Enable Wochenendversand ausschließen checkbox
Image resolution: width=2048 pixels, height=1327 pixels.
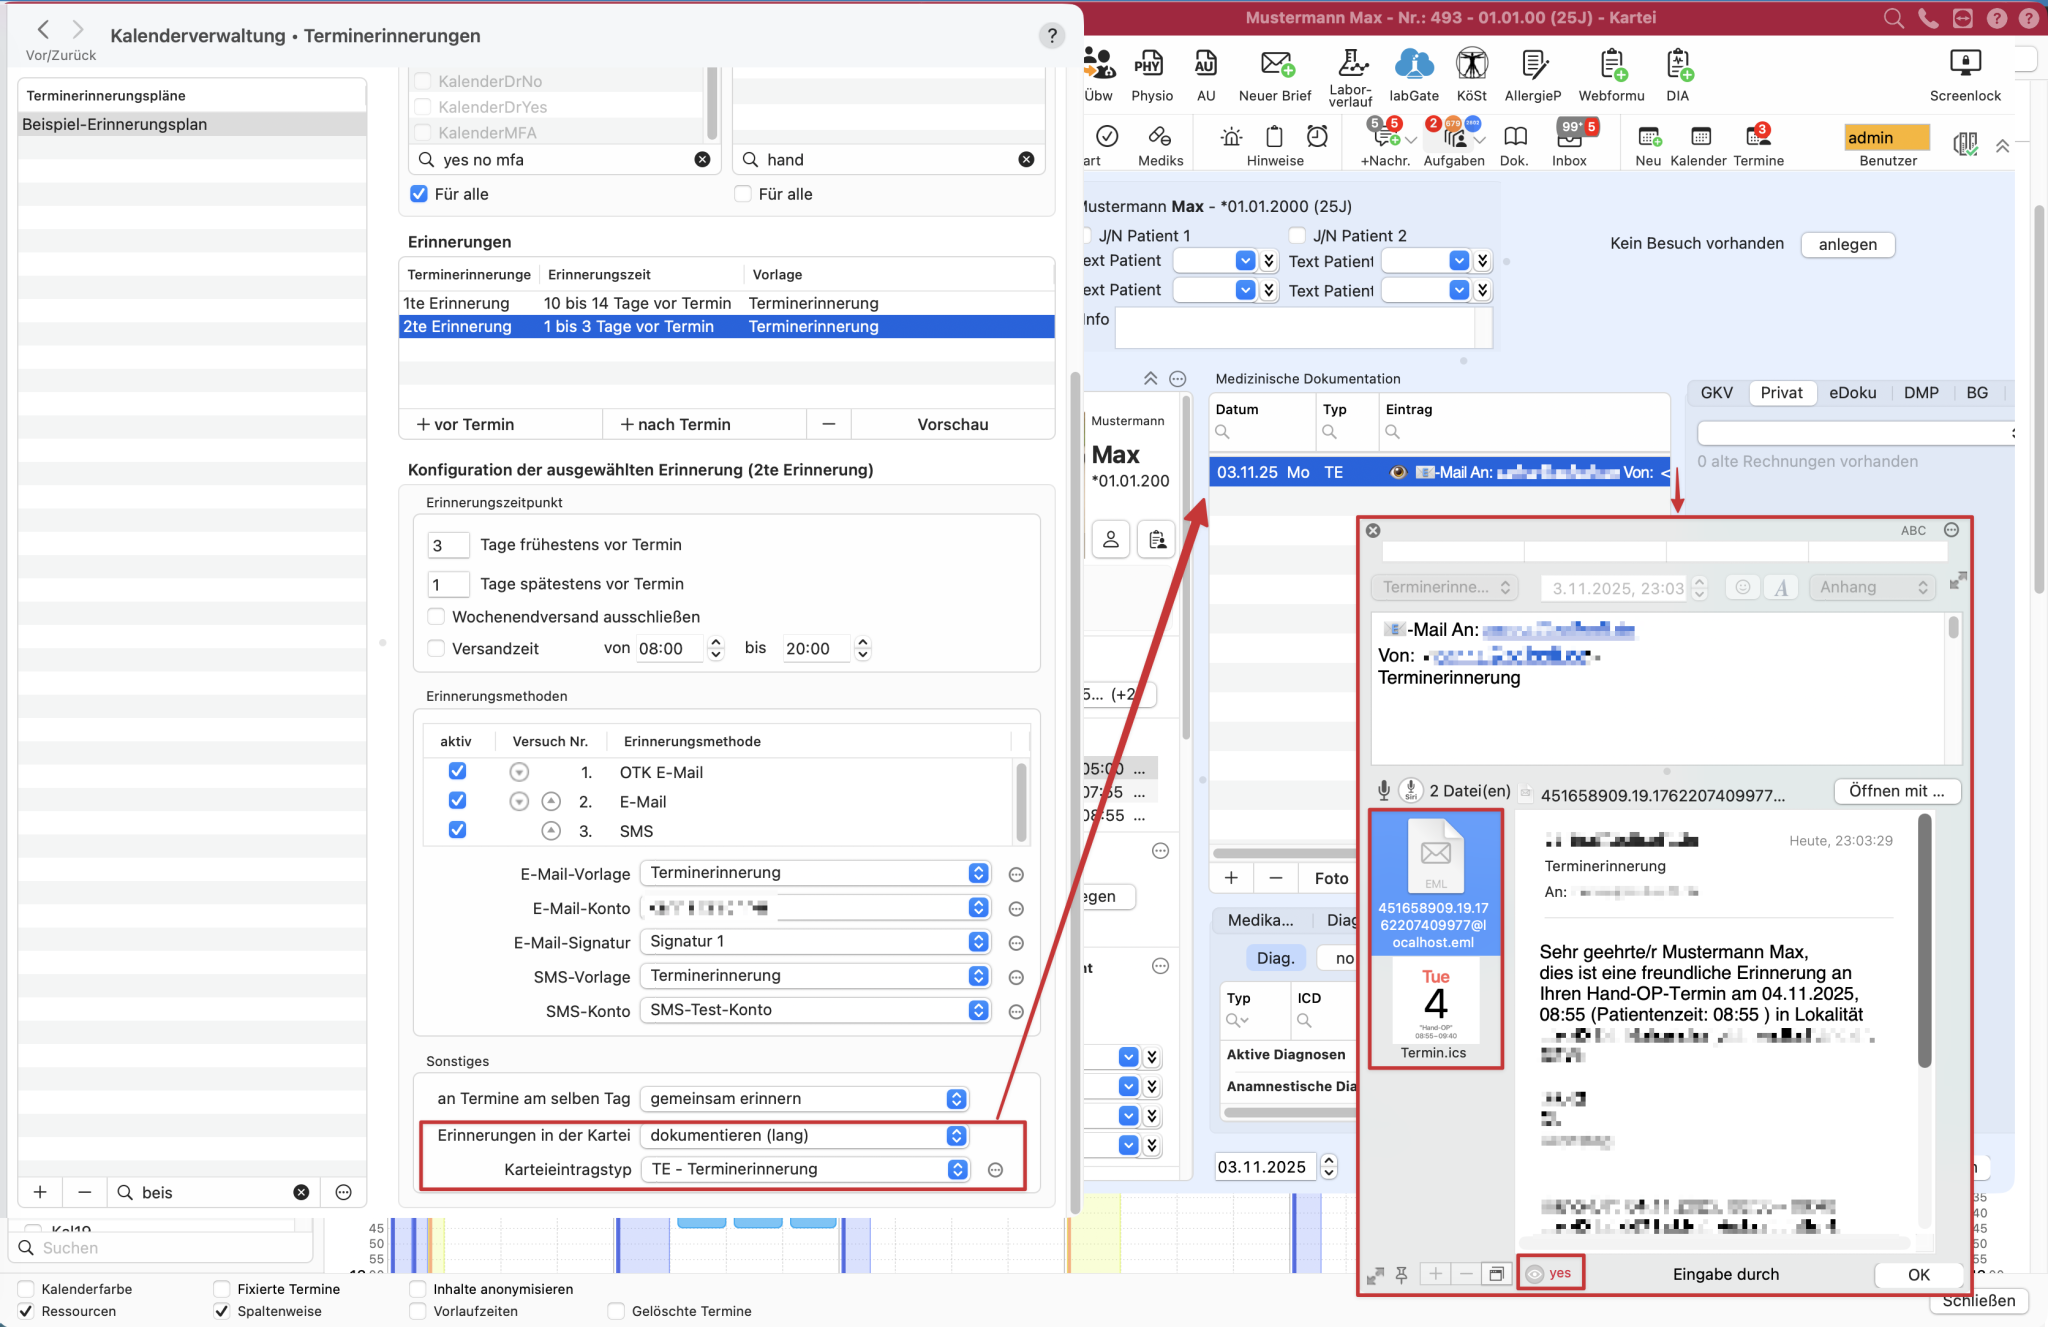(x=436, y=617)
